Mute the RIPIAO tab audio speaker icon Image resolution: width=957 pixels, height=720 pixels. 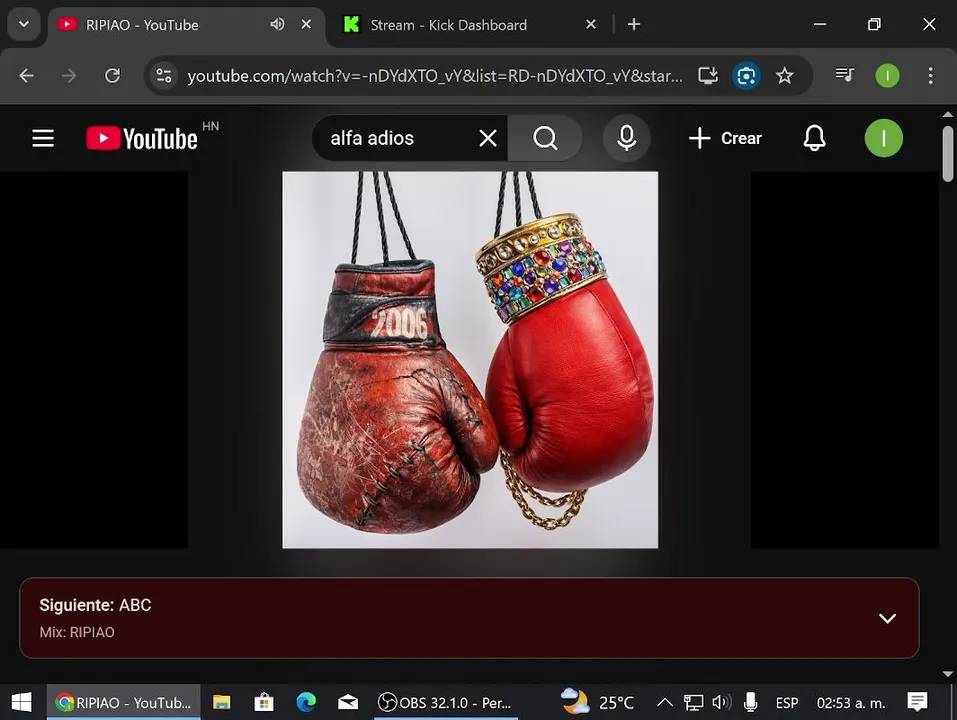coord(277,24)
